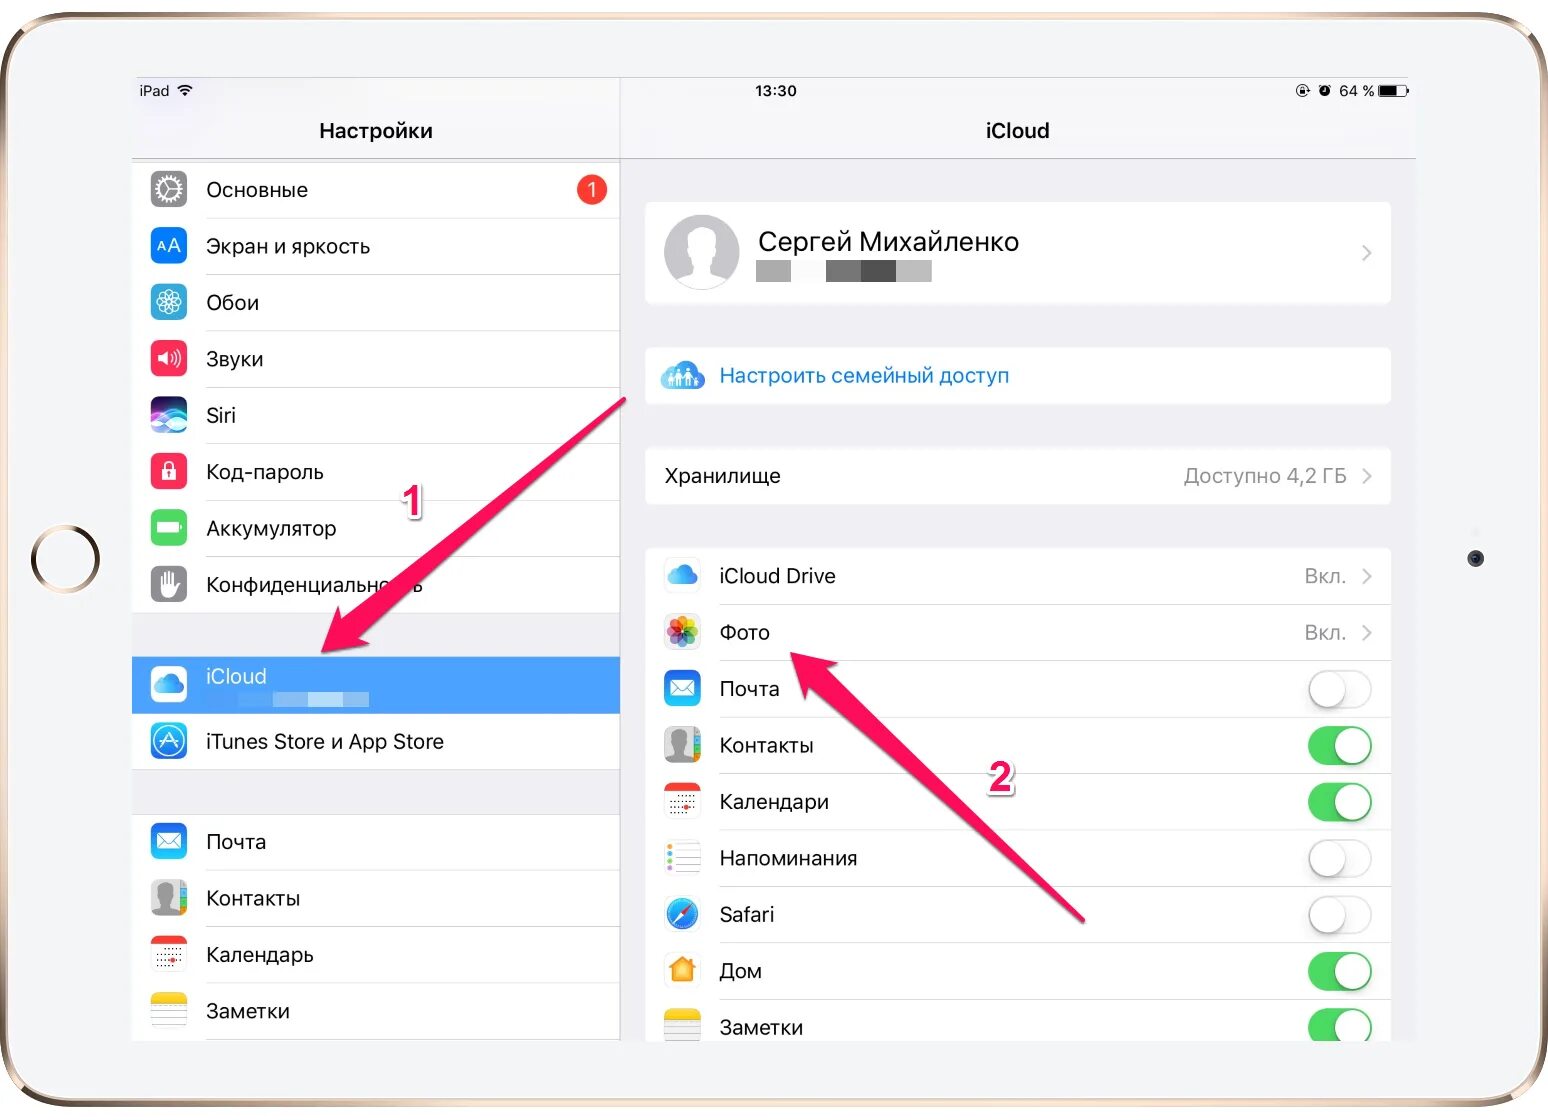Viewport: 1548px width, 1120px height.
Task: Turn off Календари iCloud switch
Action: [1340, 802]
